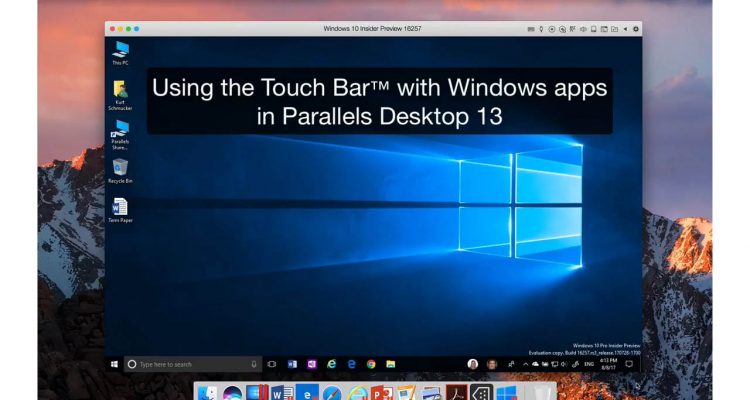Image resolution: width=750 pixels, height=400 pixels.
Task: Click the CD/DVD icon in Parallels title bar
Action: 552,29
